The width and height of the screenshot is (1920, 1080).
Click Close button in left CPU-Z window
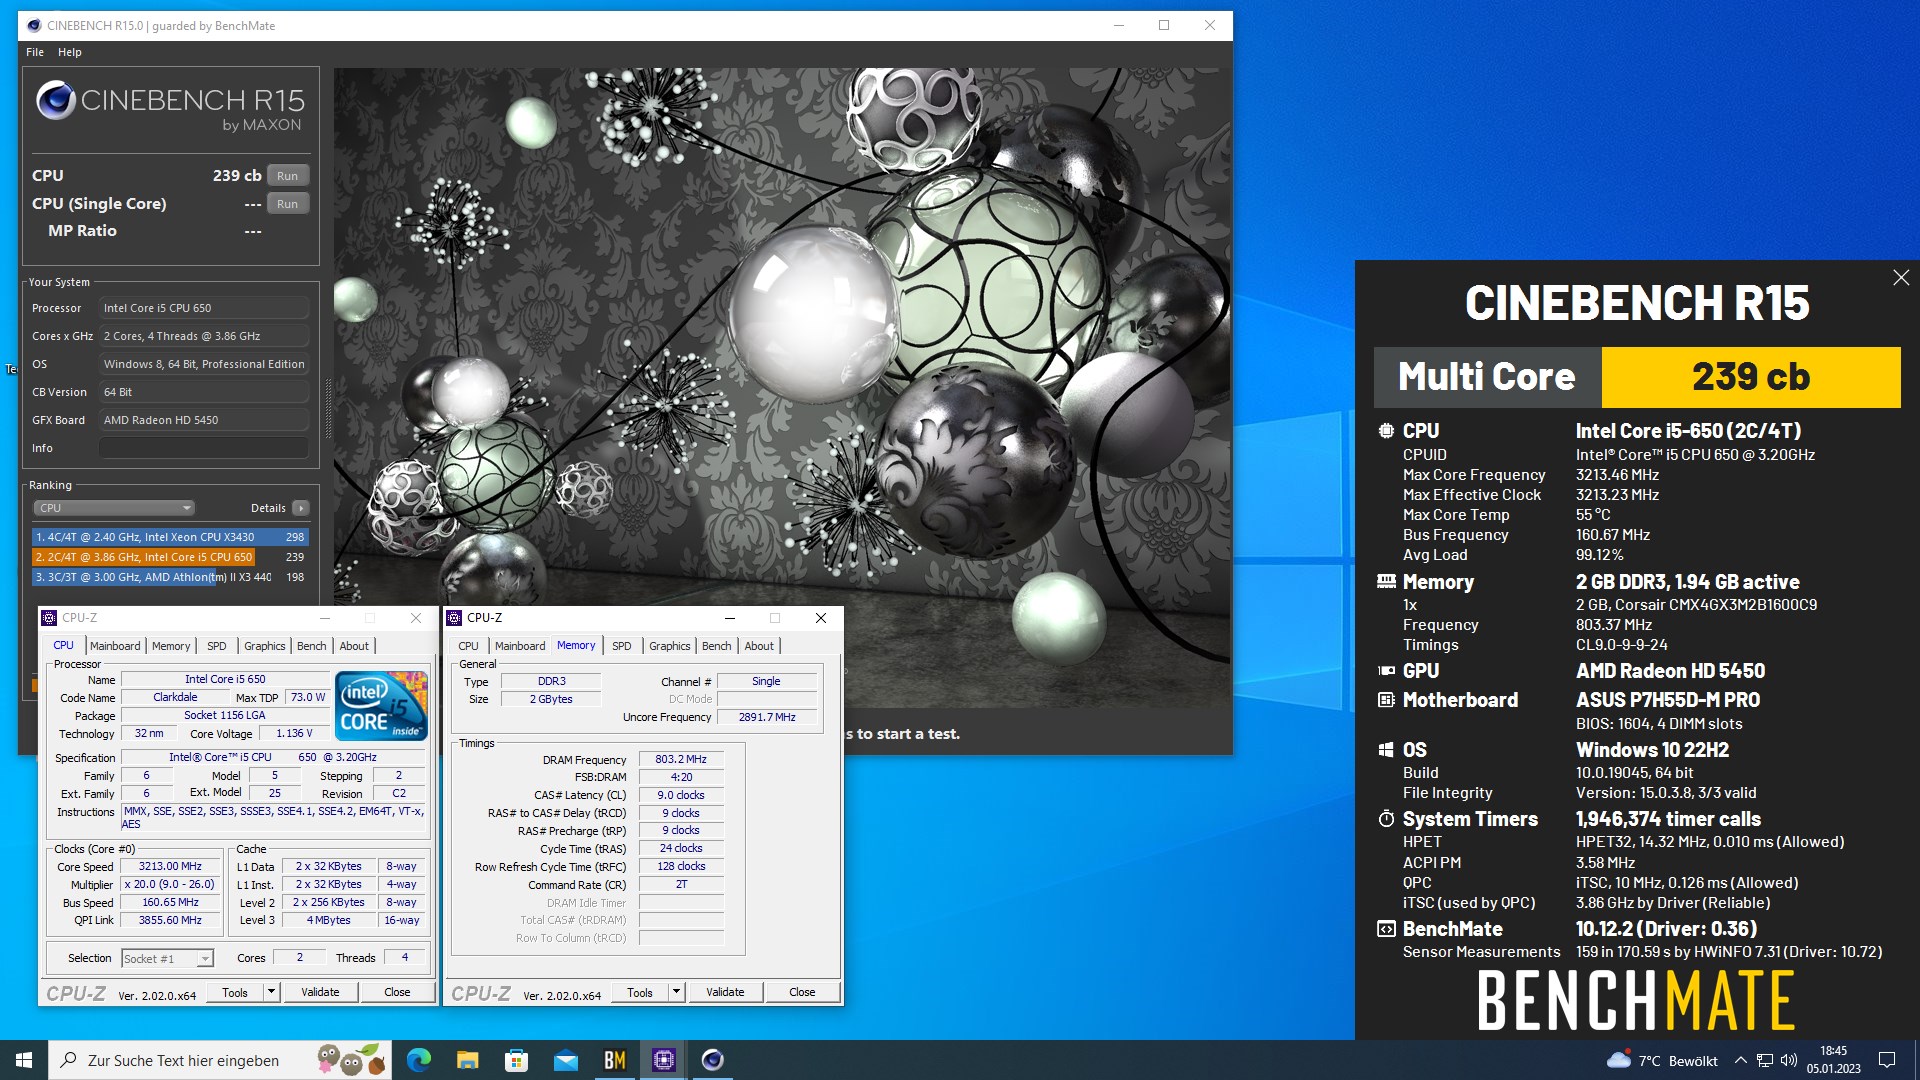(x=397, y=992)
